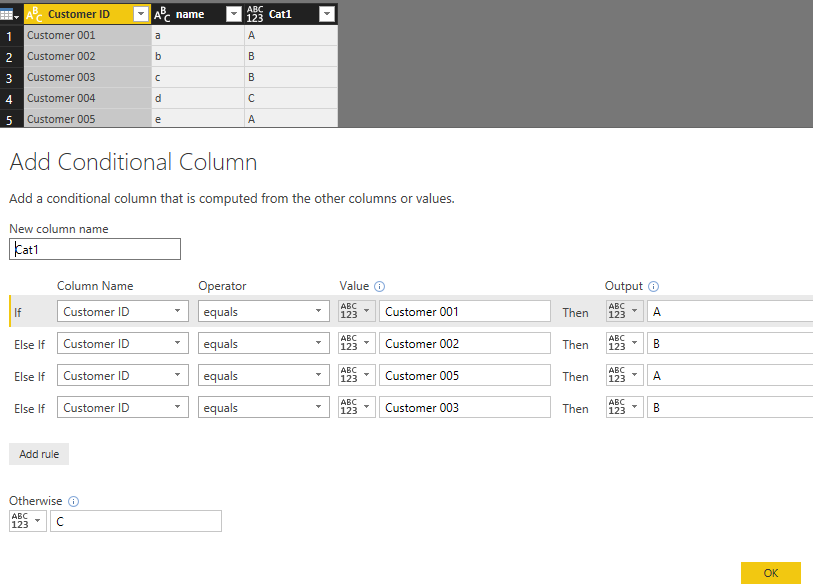
Task: Click the Otherwise value field containing C
Action: [136, 521]
